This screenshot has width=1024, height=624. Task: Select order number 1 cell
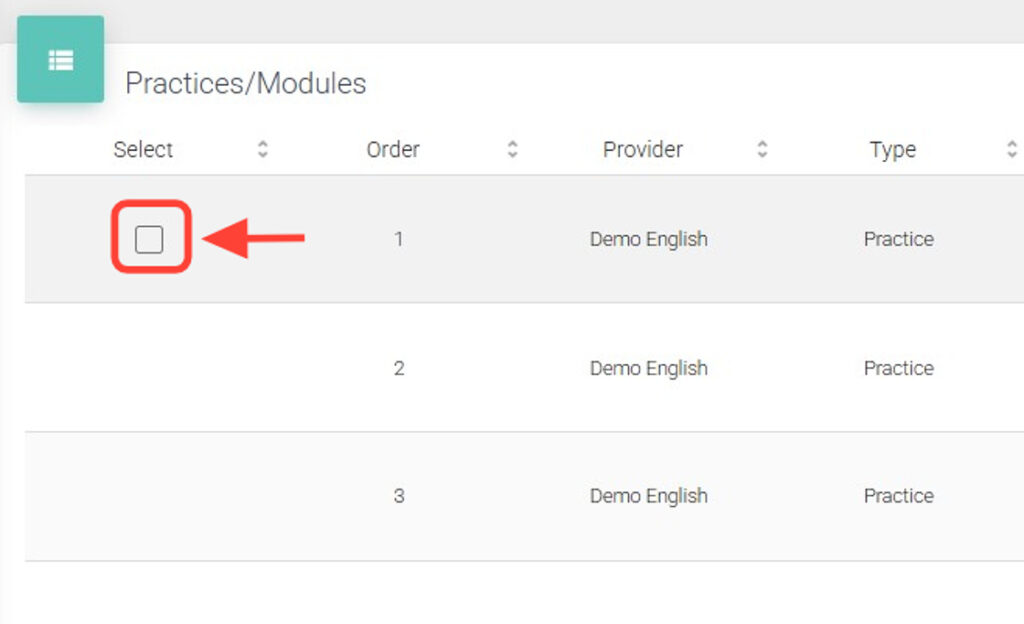click(399, 239)
